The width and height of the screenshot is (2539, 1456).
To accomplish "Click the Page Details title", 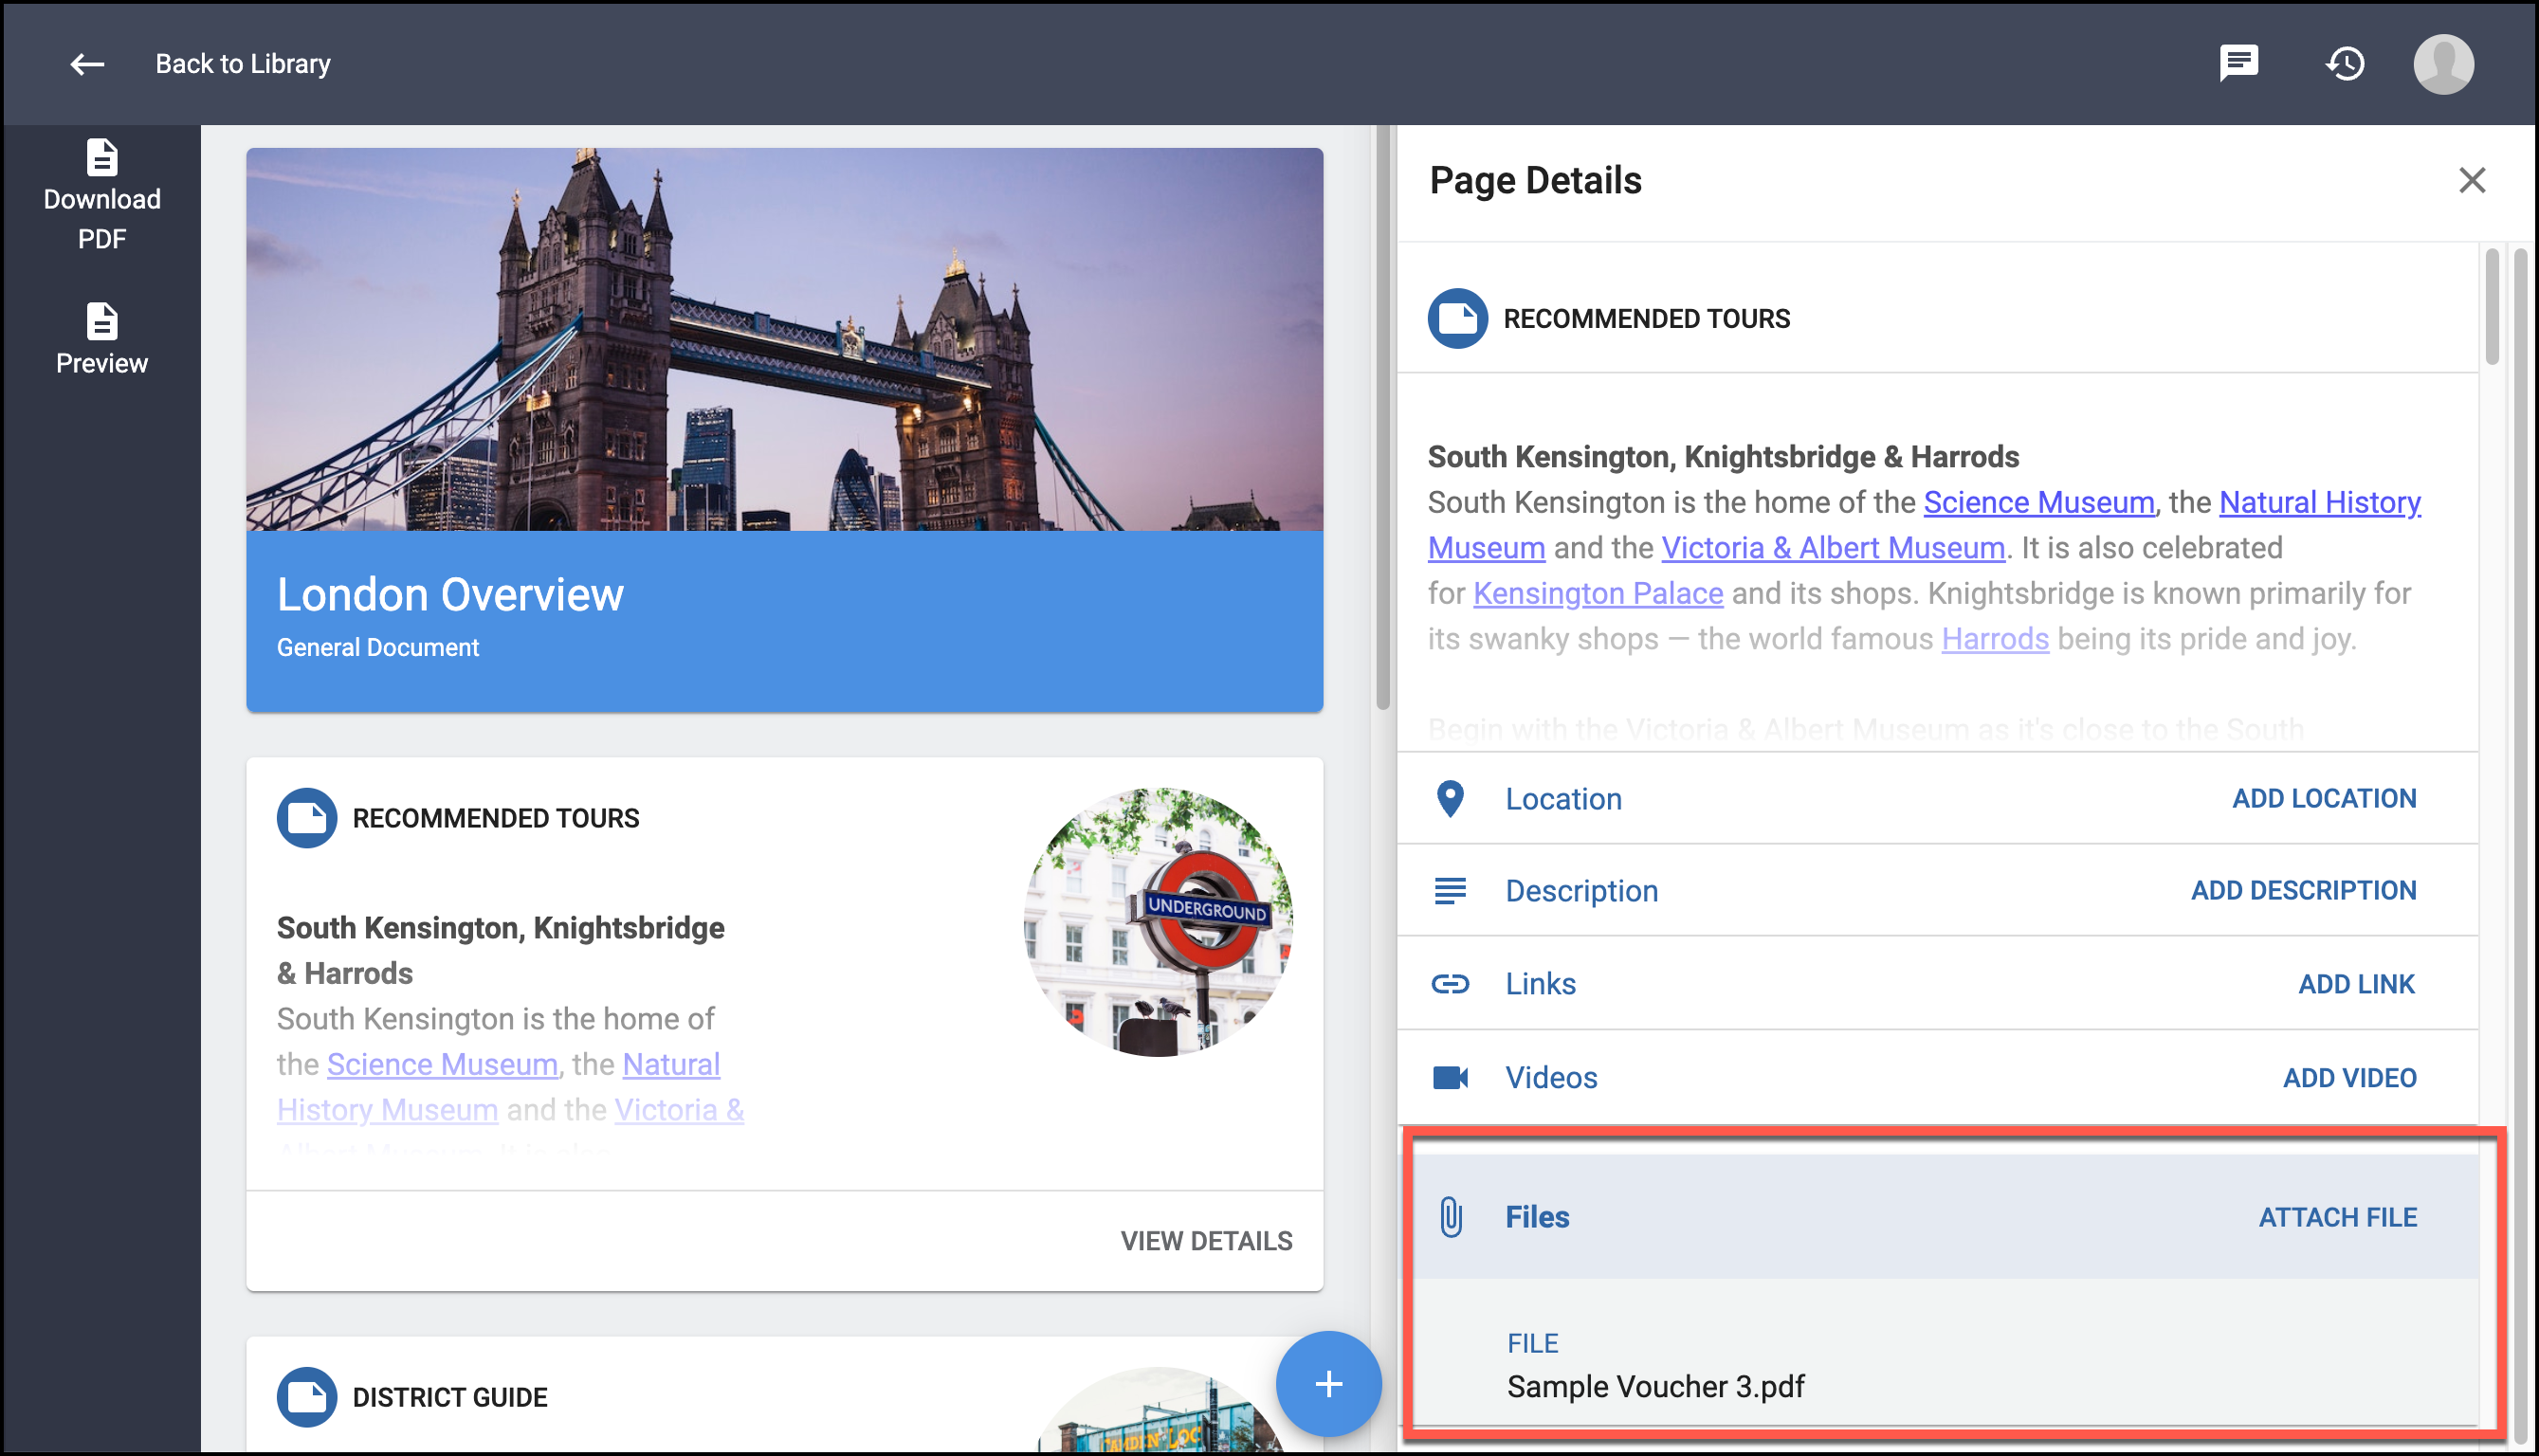I will click(1535, 181).
